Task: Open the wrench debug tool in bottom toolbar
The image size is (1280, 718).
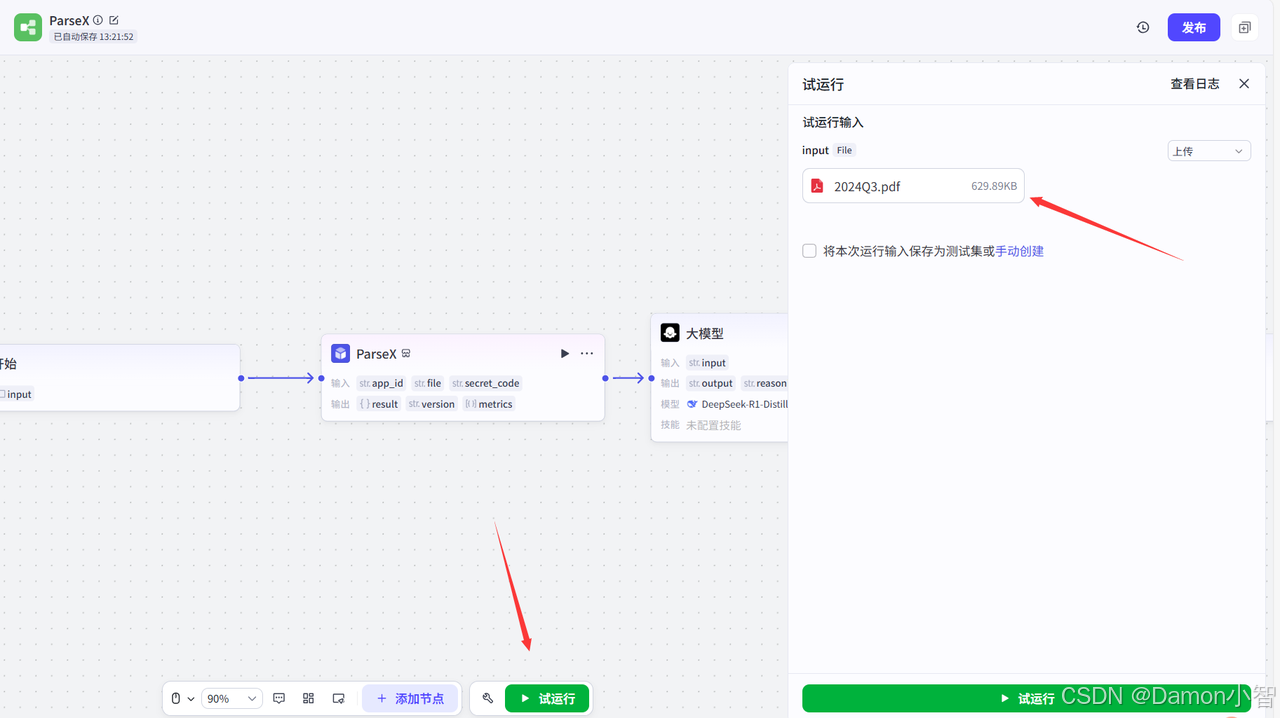Action: [x=488, y=698]
